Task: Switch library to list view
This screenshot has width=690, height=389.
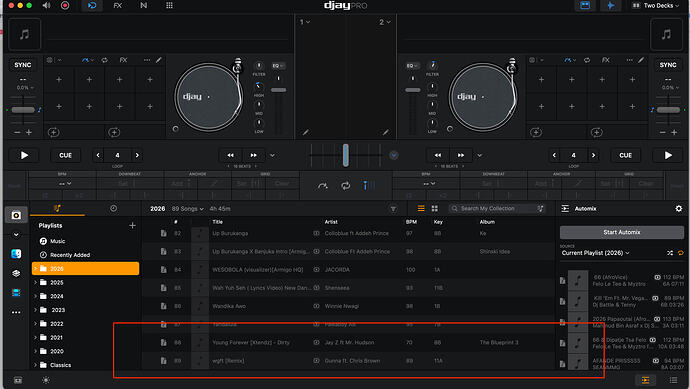Action: click(x=421, y=209)
